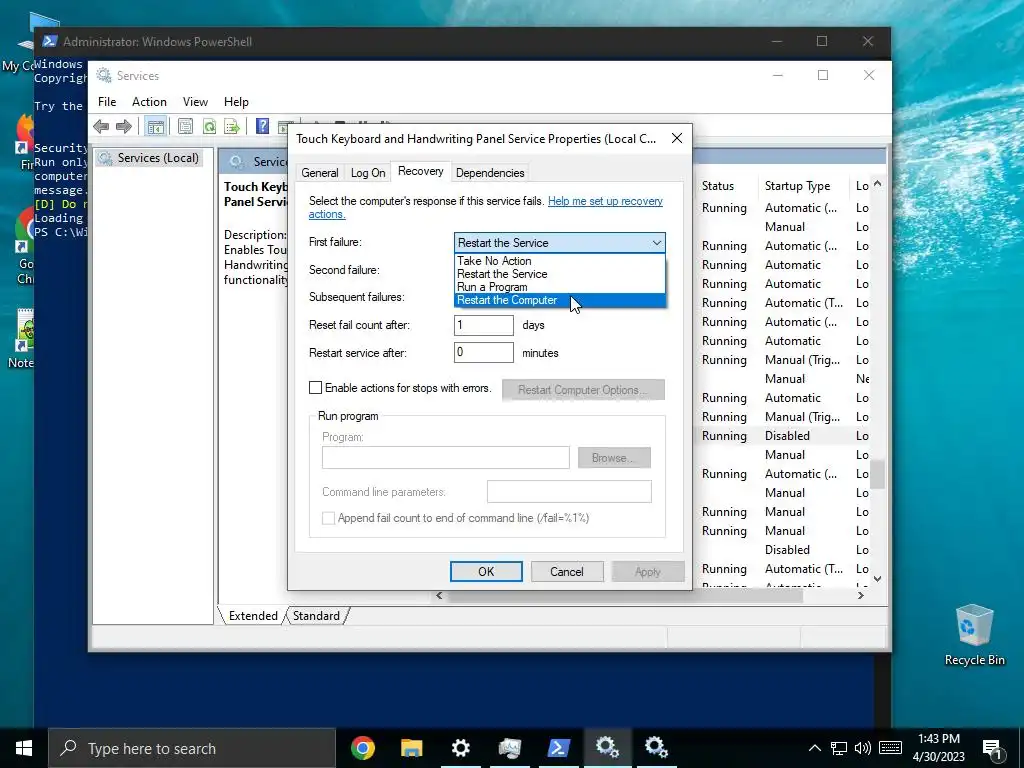Click the green Refresh toolbar icon

(x=209, y=126)
